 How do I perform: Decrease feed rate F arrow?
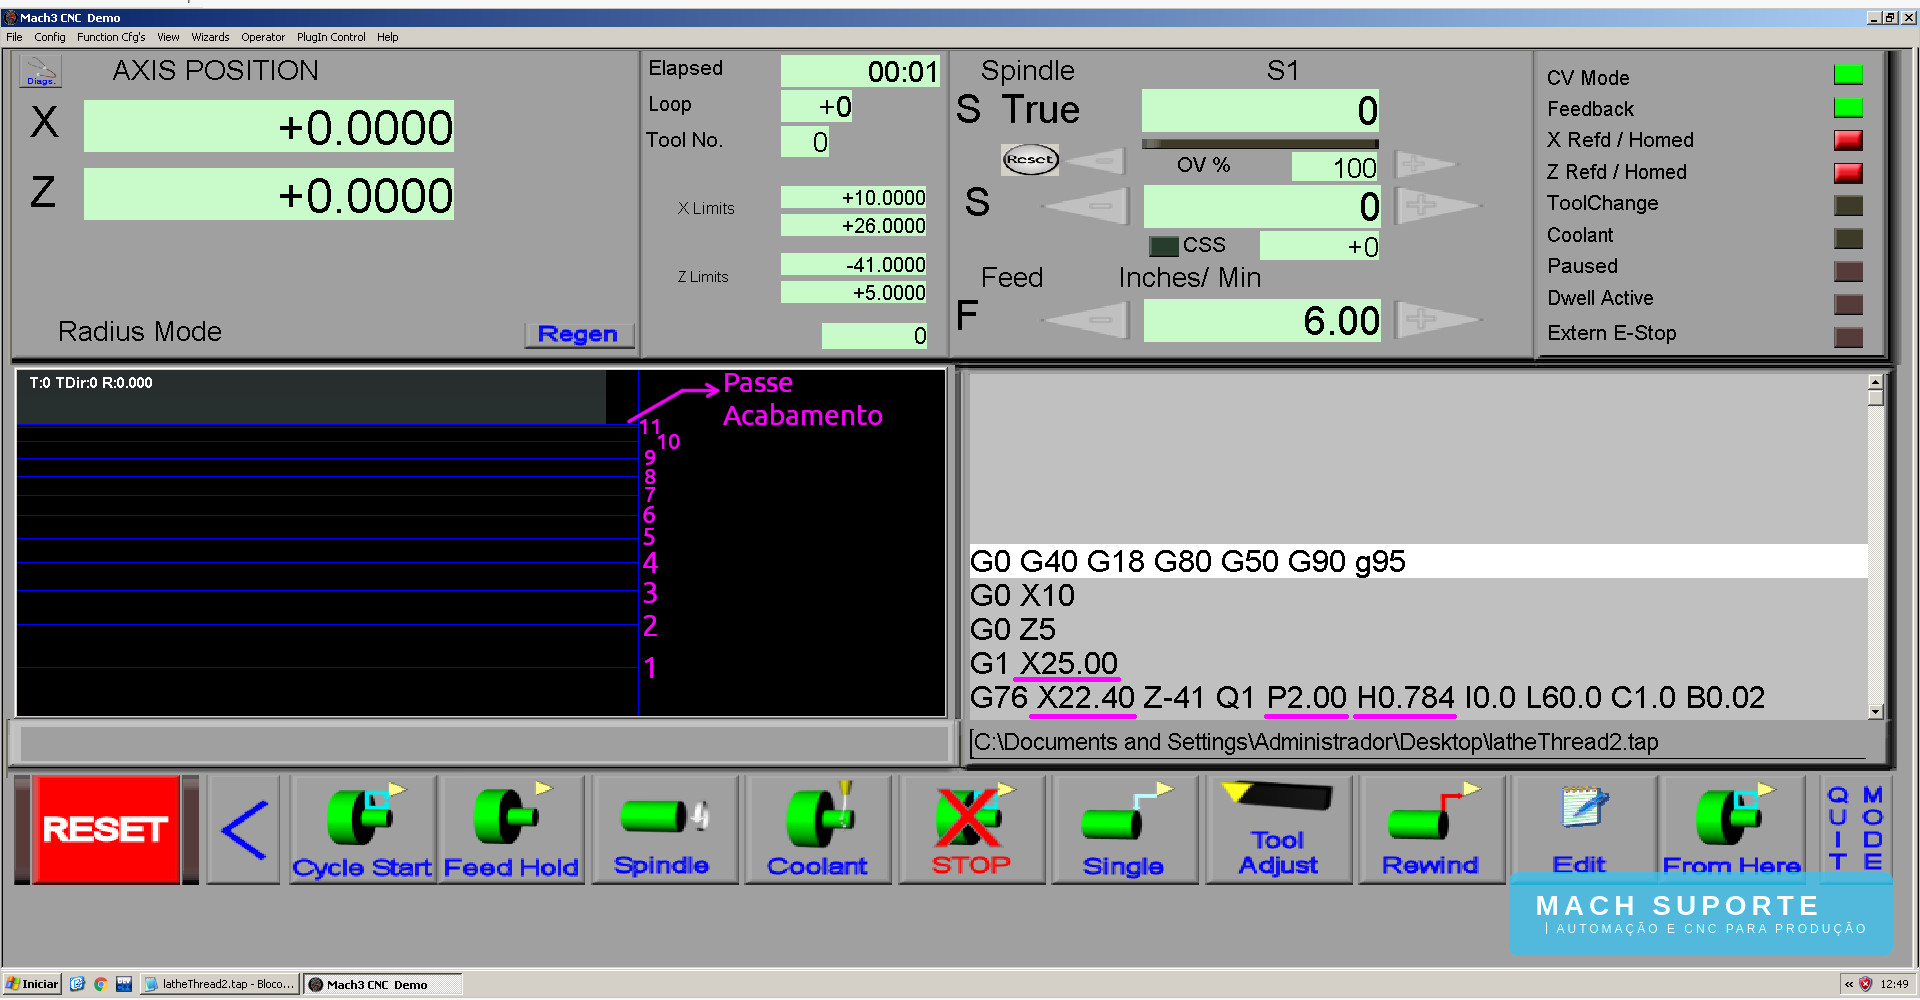point(1087,320)
